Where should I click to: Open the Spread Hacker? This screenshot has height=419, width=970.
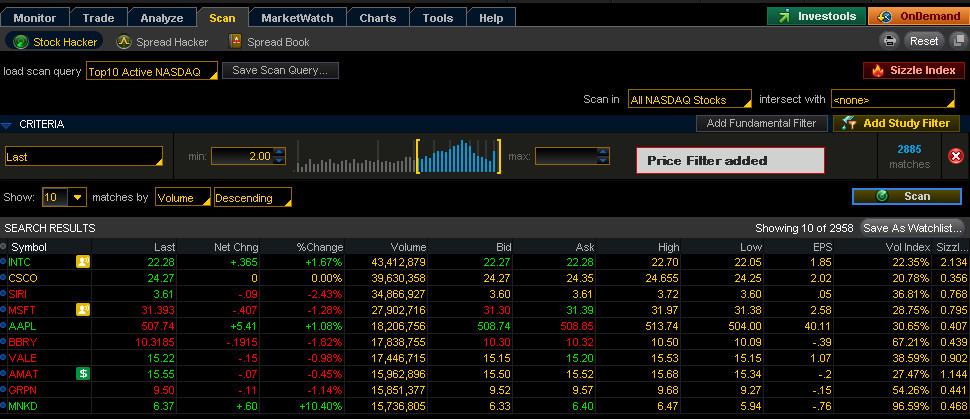(x=163, y=42)
